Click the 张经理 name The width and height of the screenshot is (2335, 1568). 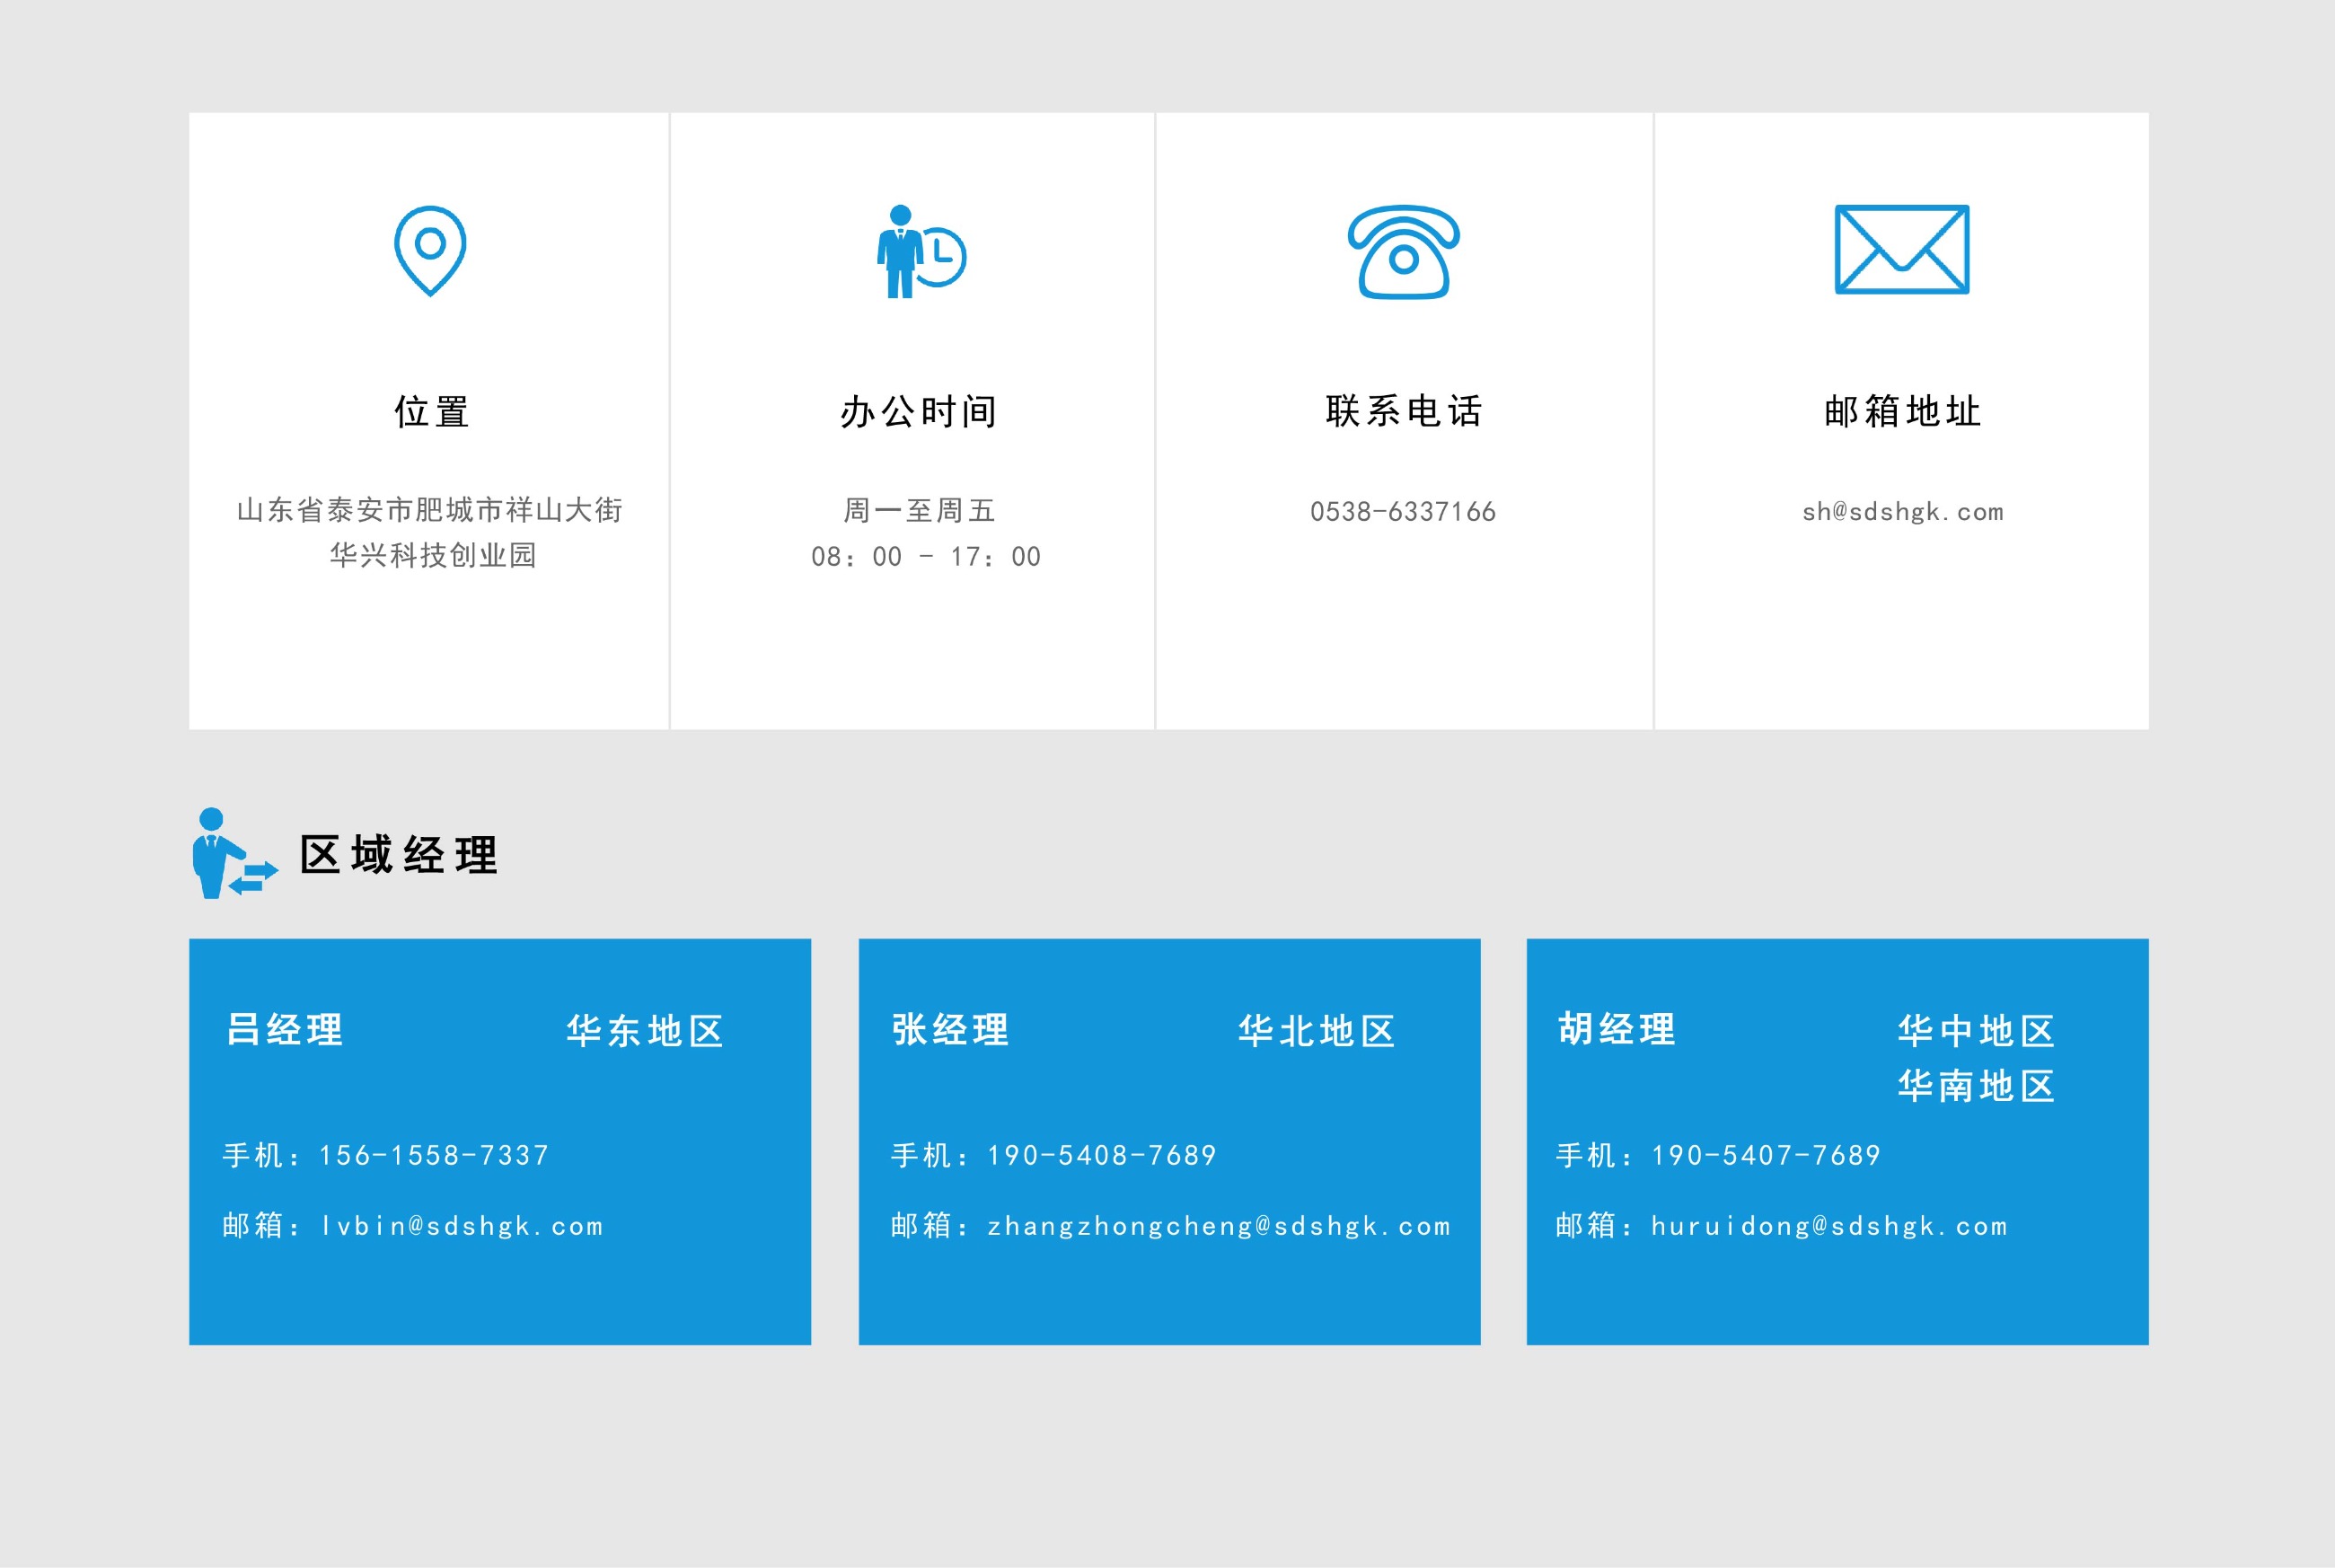pos(951,1029)
